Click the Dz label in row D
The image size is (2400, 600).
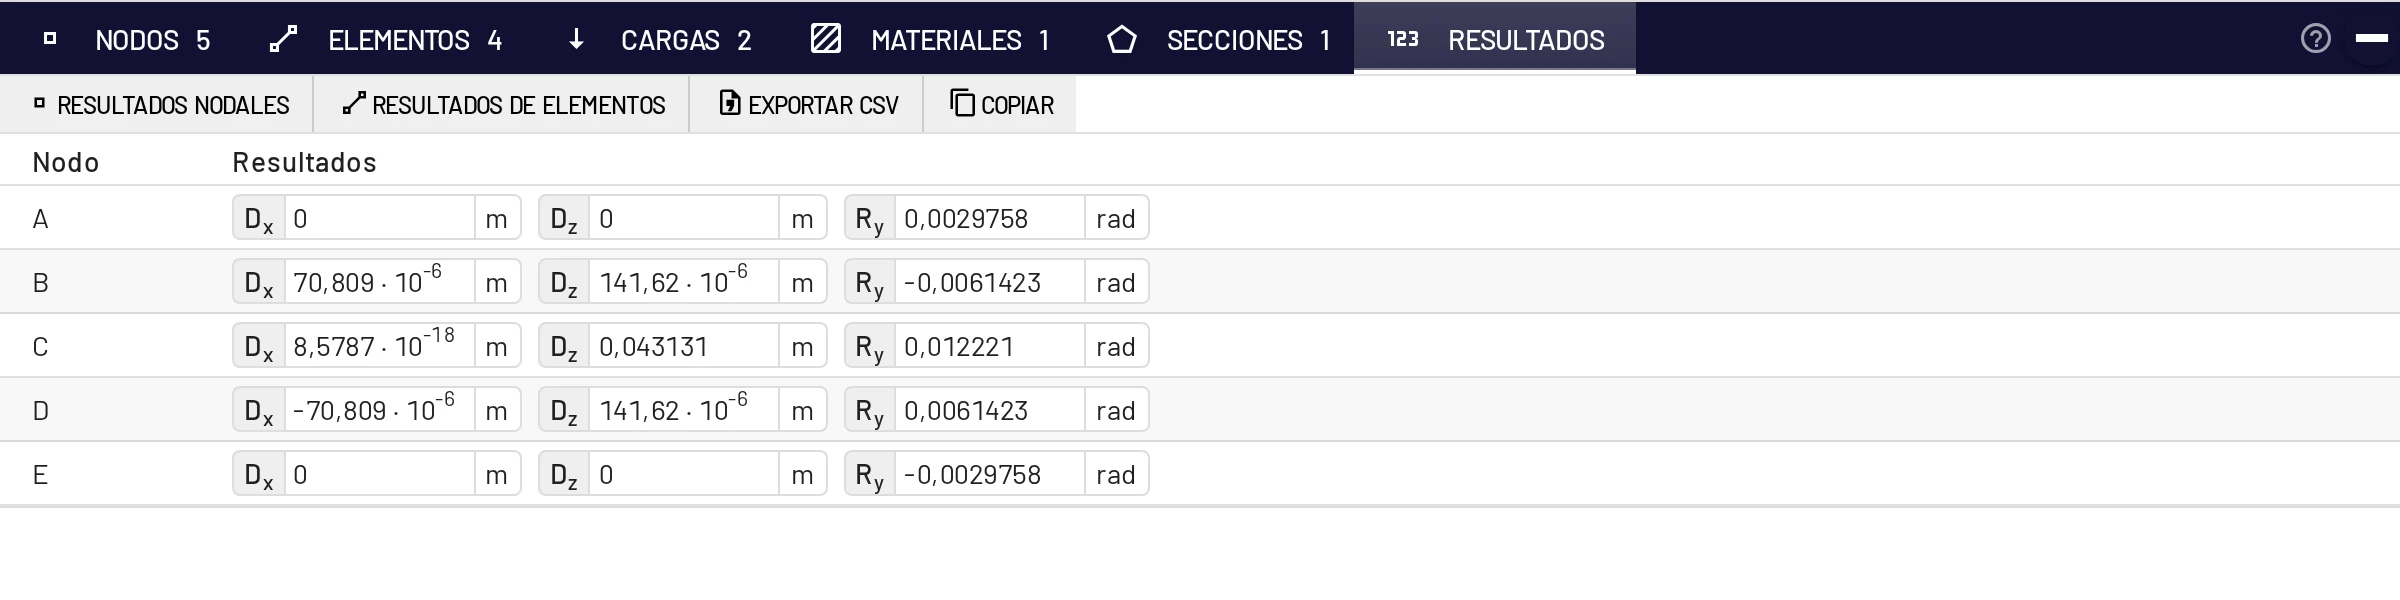click(x=564, y=411)
